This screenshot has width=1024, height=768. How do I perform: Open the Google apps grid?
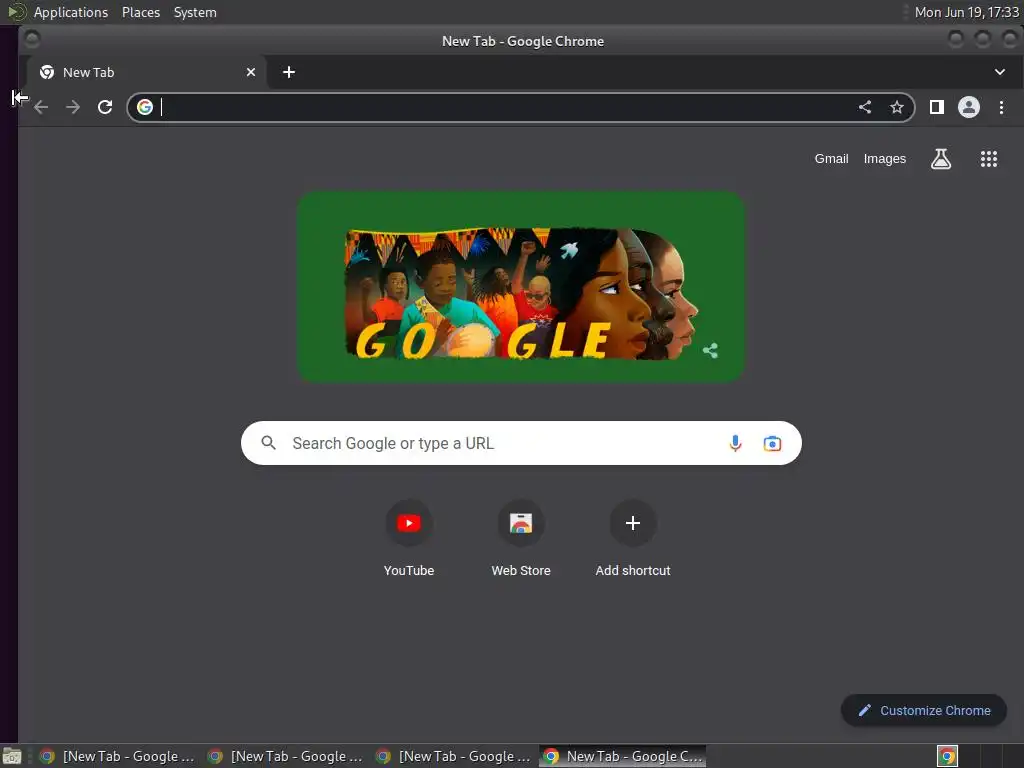(x=989, y=159)
